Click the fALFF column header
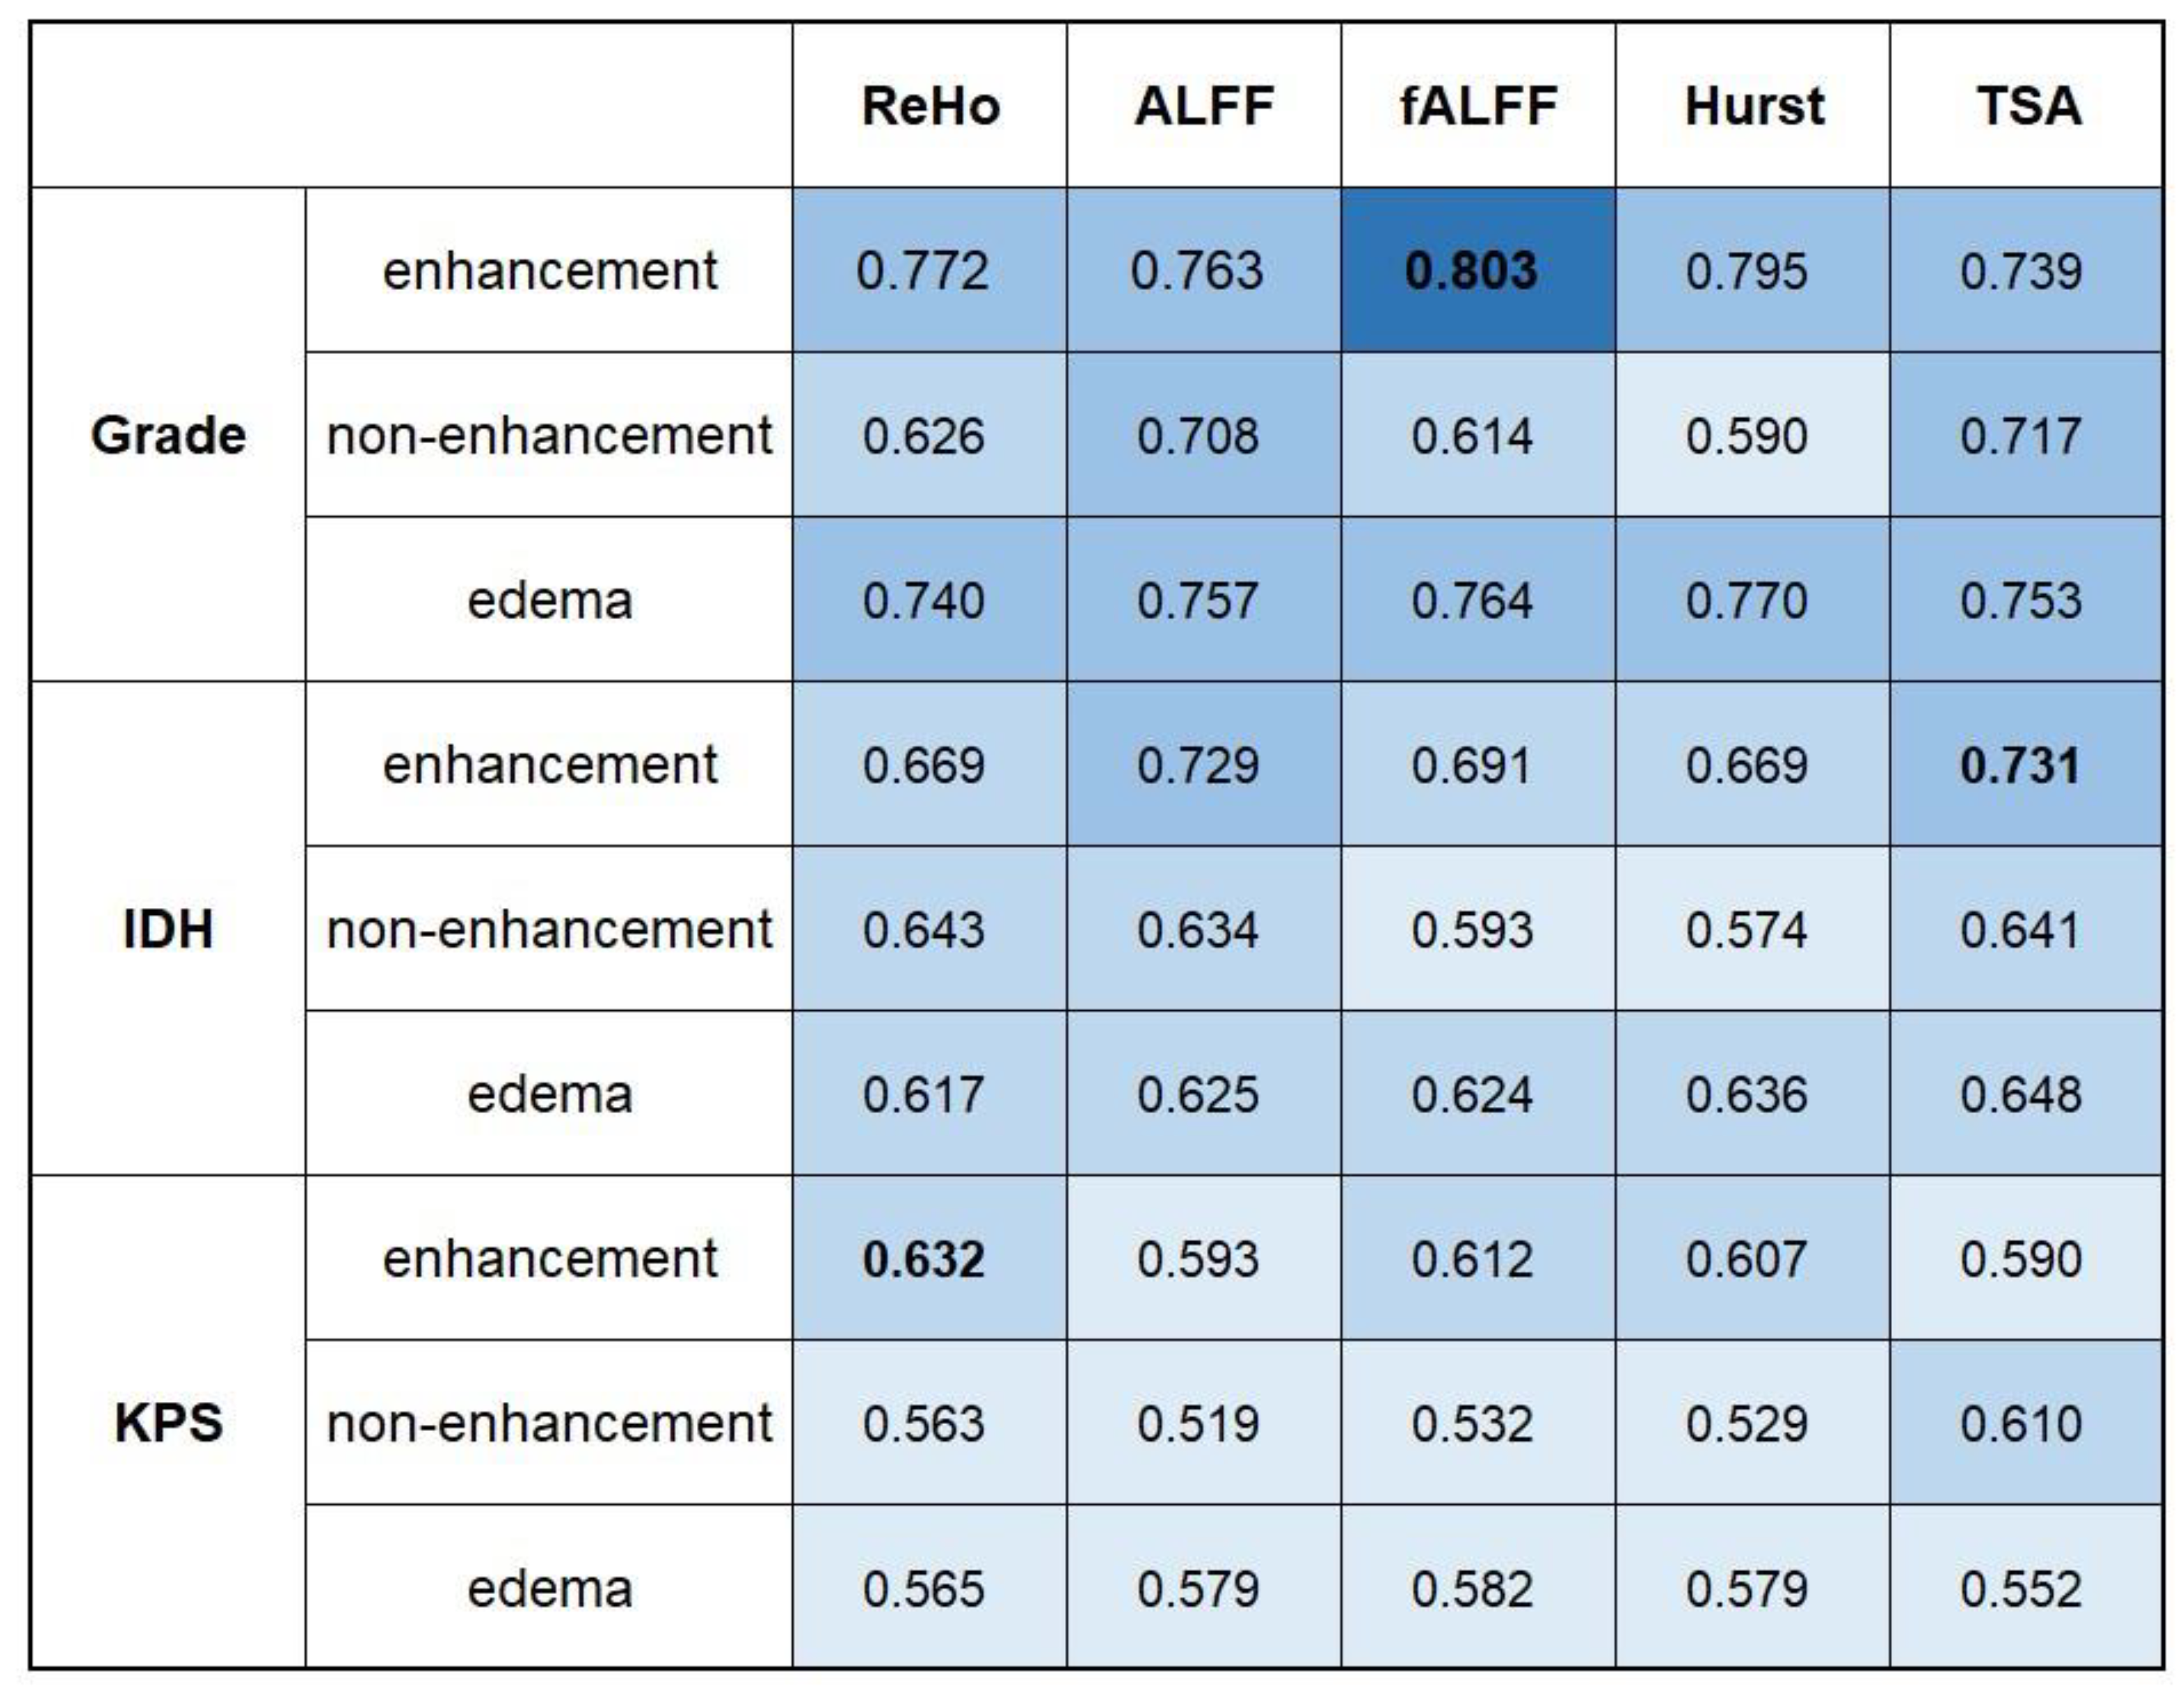The height and width of the screenshot is (1702, 2184). [1478, 106]
